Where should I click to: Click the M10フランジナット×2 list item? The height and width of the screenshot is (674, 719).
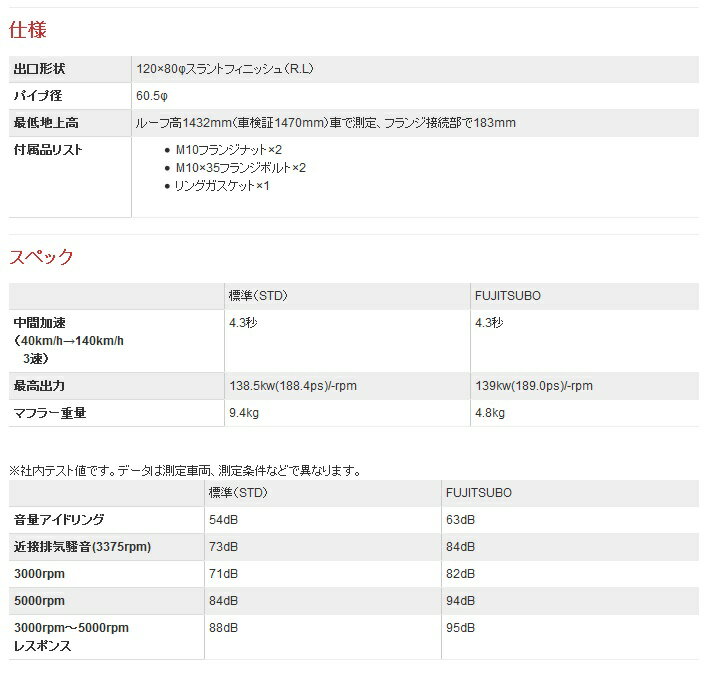221,150
